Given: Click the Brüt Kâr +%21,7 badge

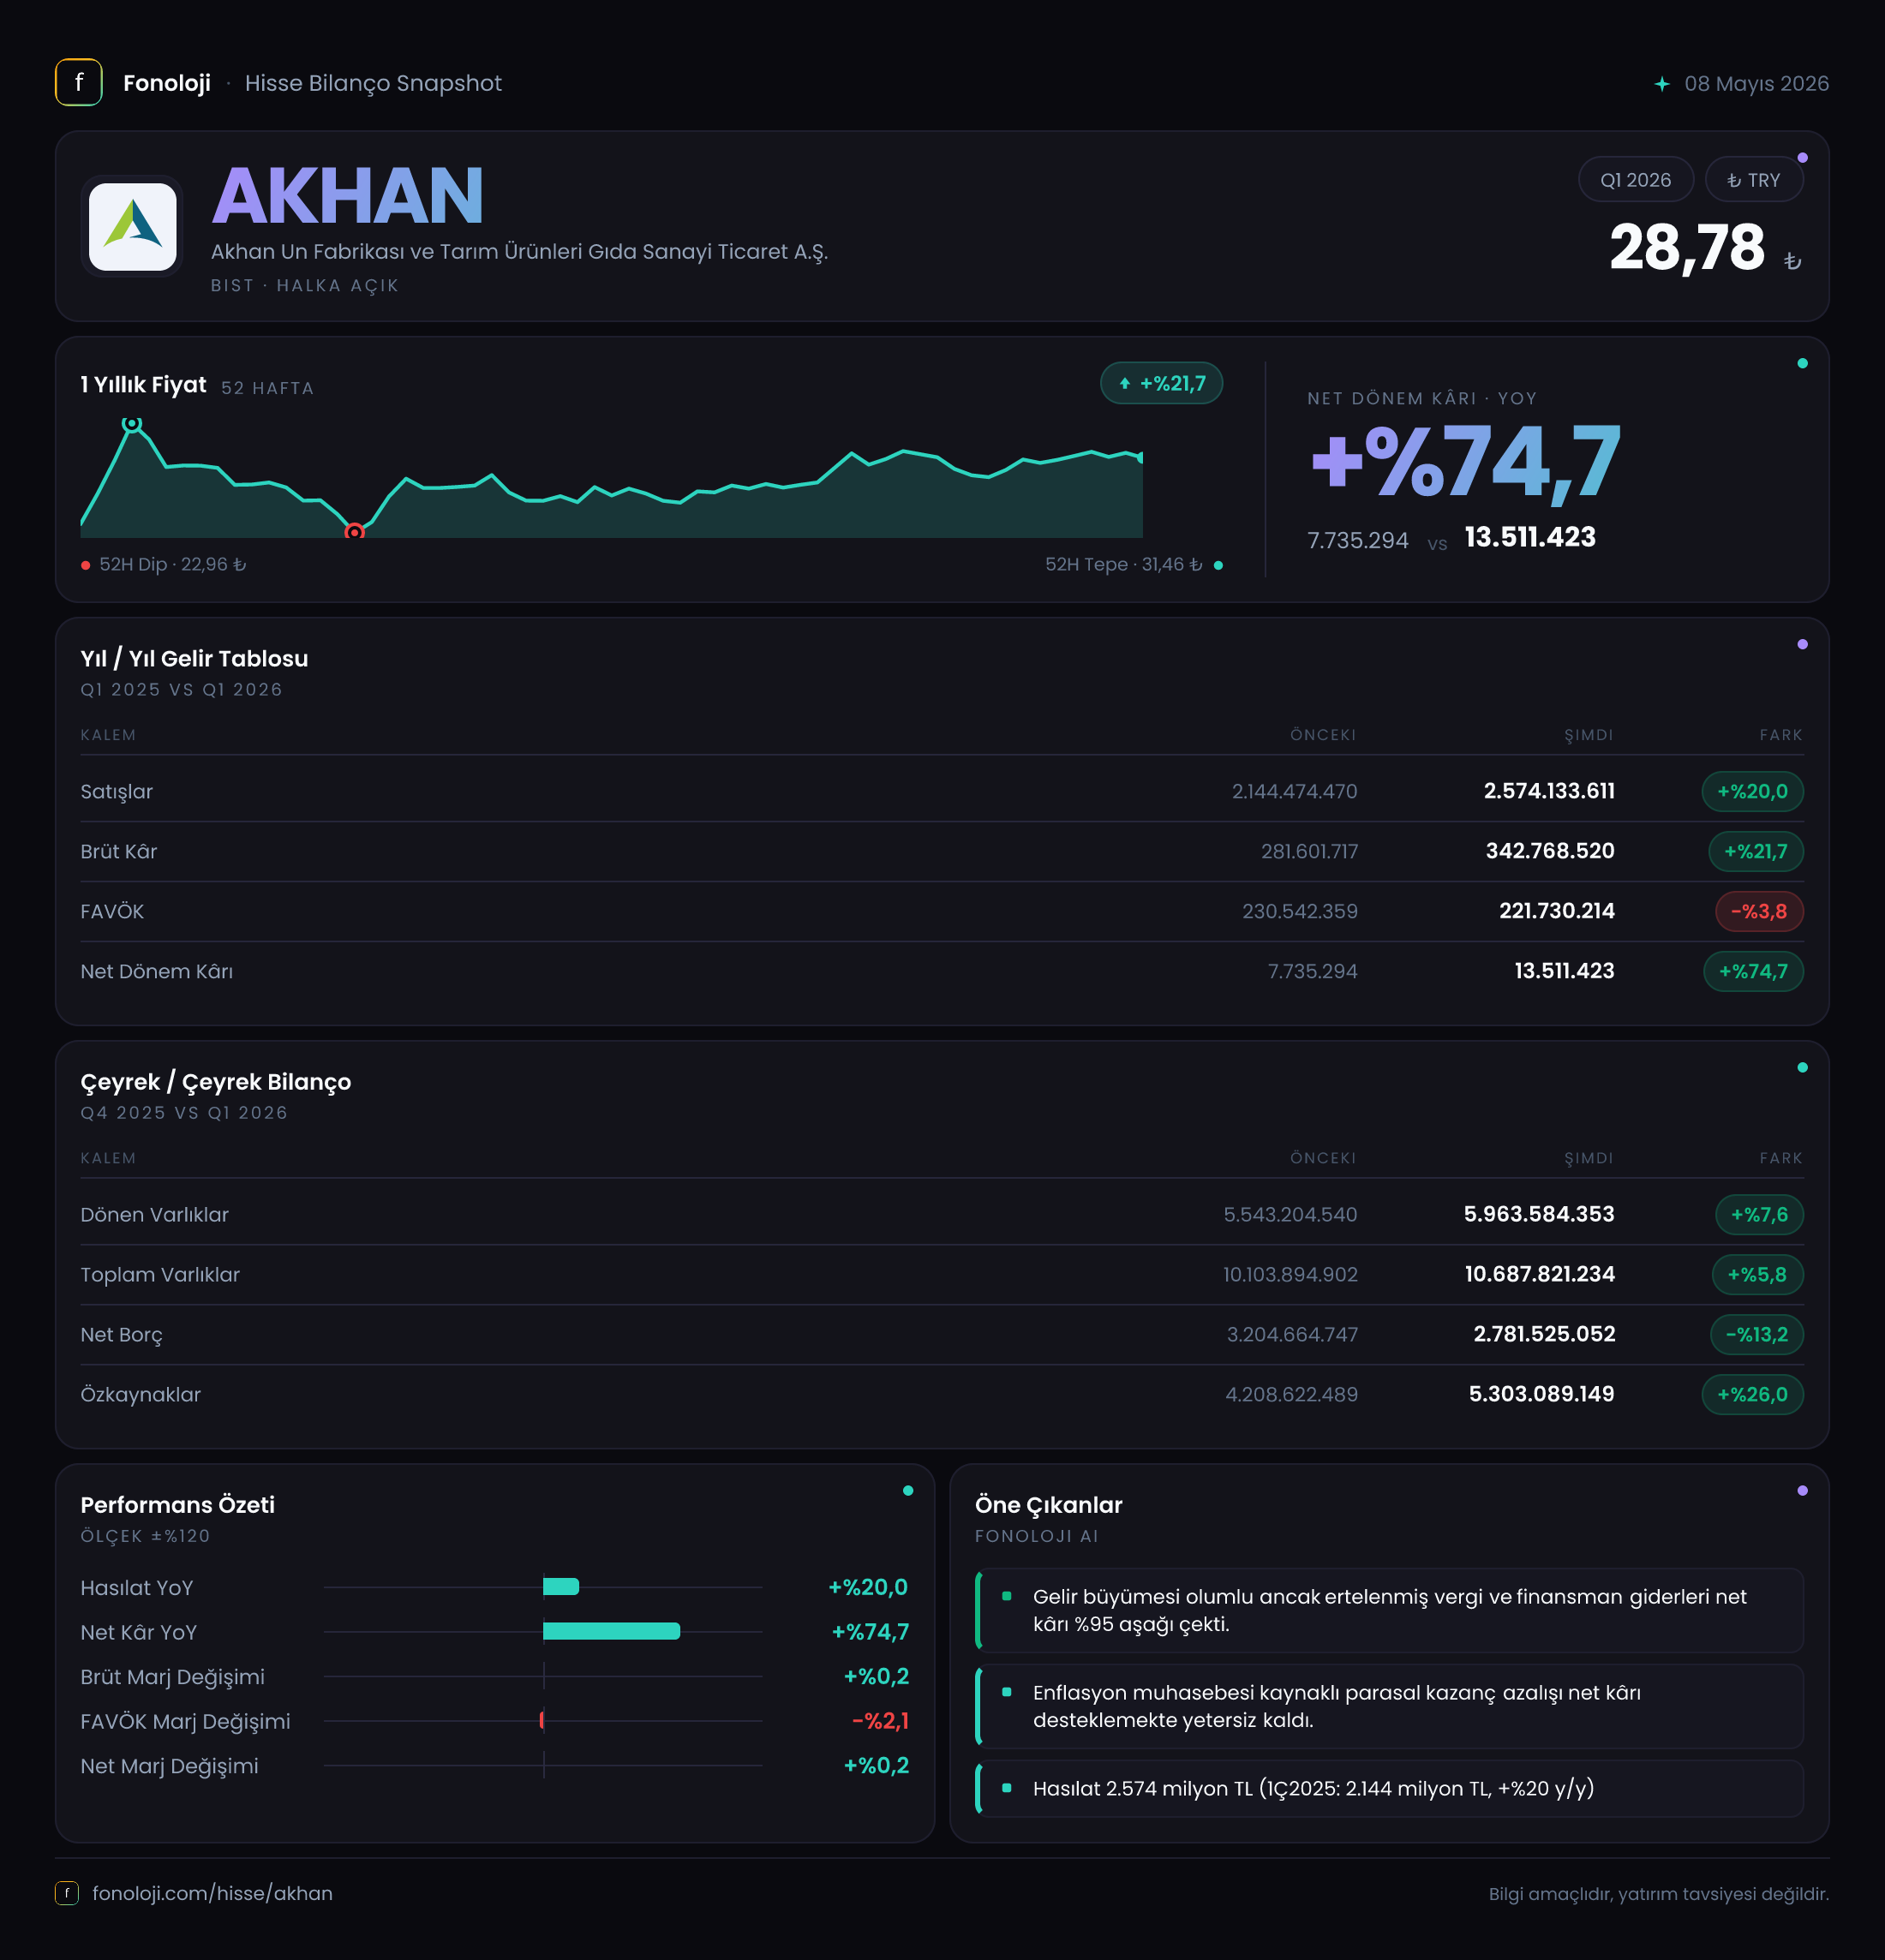Looking at the screenshot, I should (x=1755, y=851).
